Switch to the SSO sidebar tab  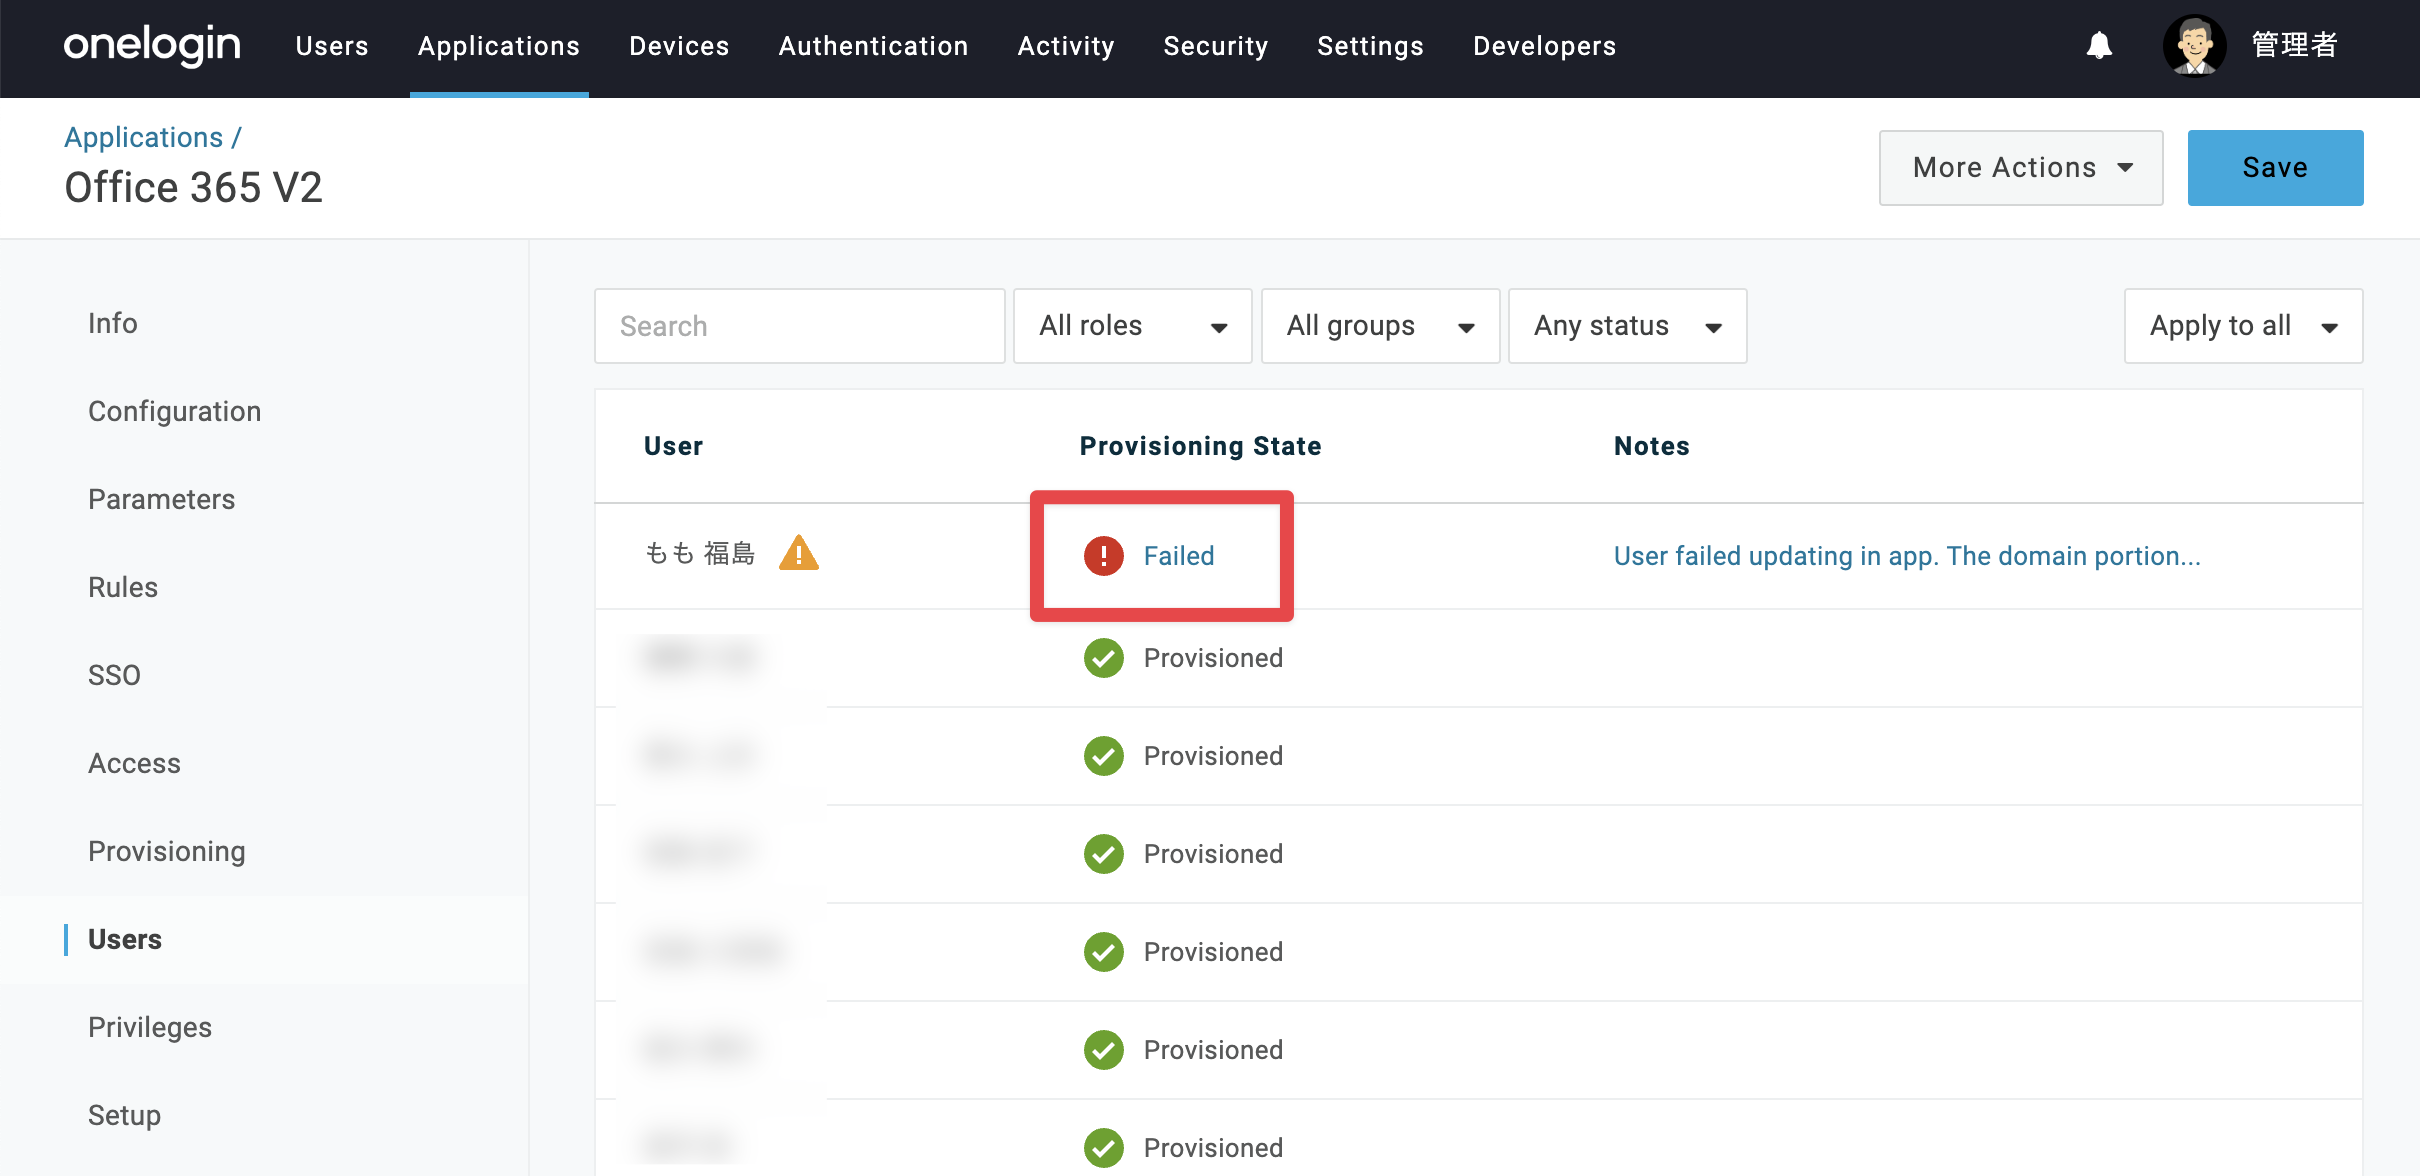114,675
